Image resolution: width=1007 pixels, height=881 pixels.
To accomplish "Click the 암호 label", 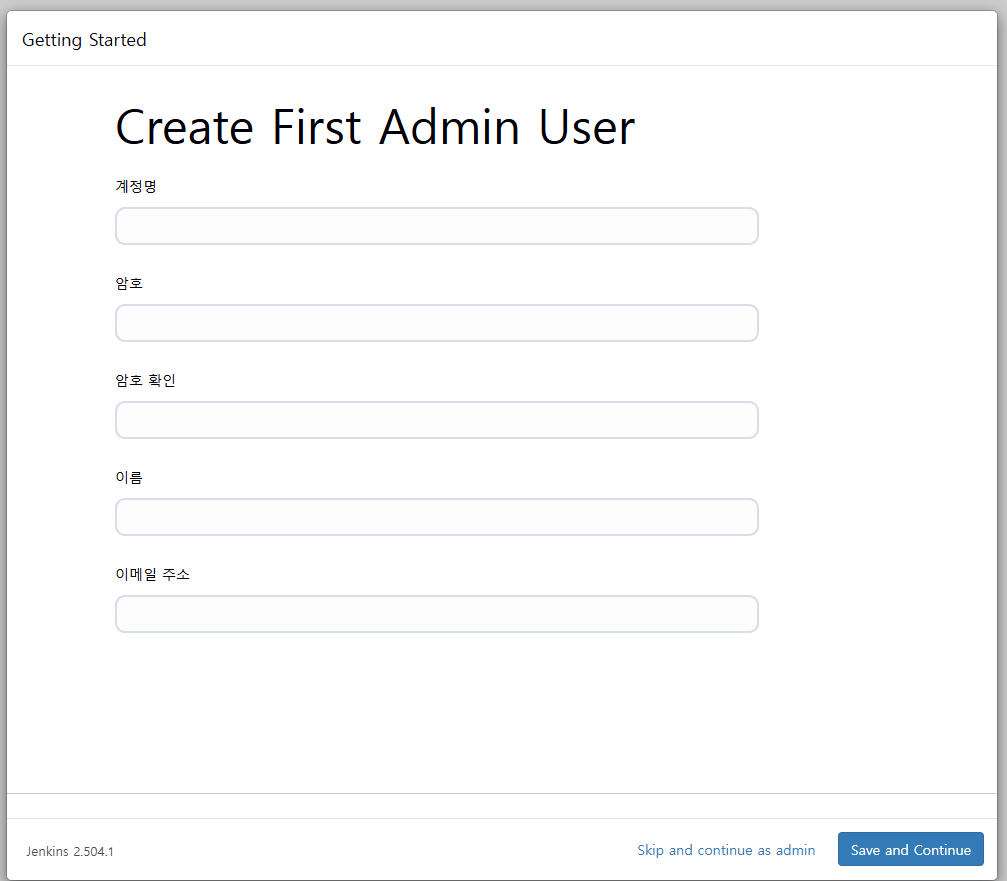I will (129, 283).
